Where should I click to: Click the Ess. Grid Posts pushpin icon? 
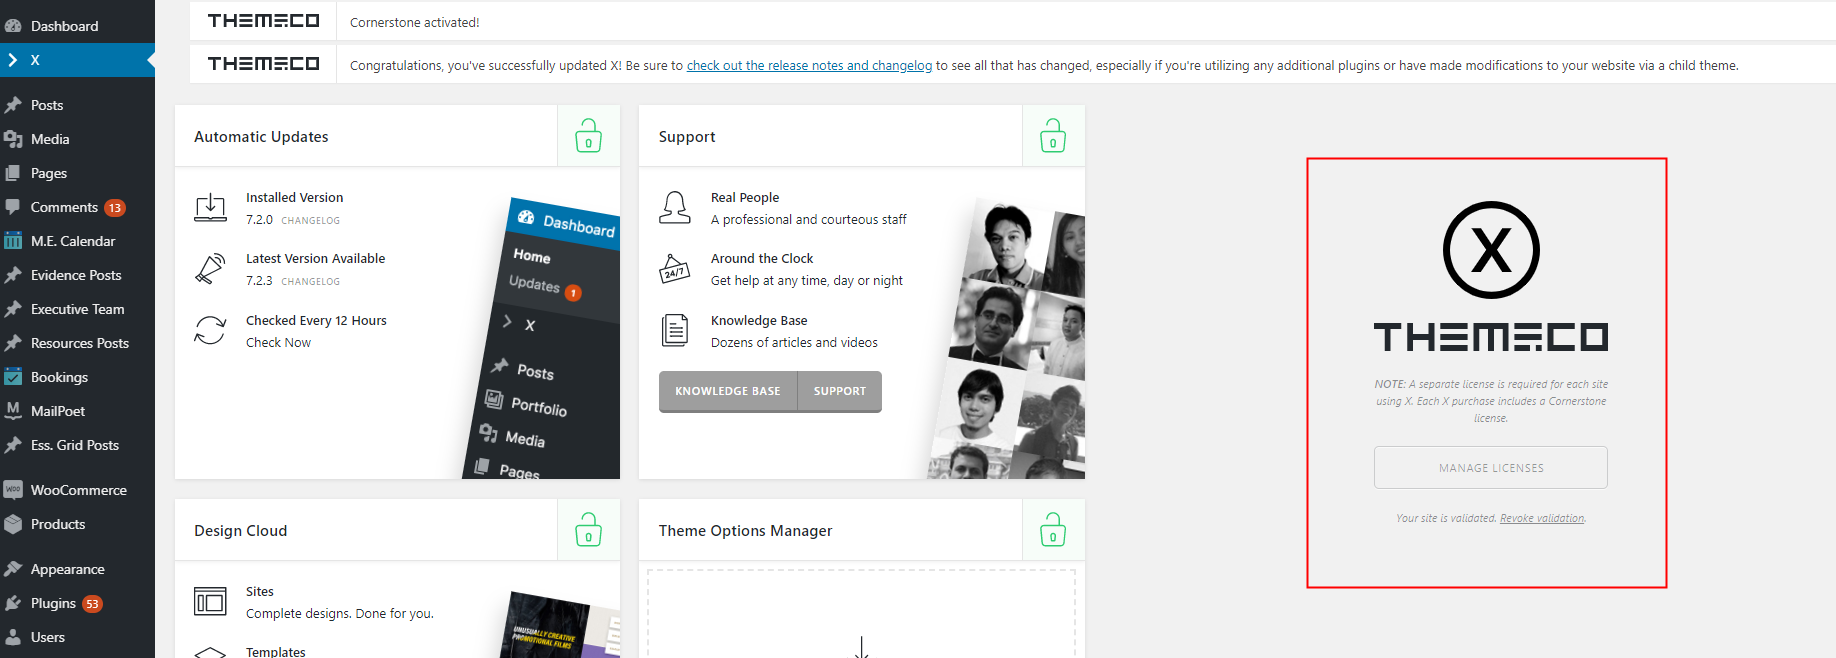coord(13,445)
